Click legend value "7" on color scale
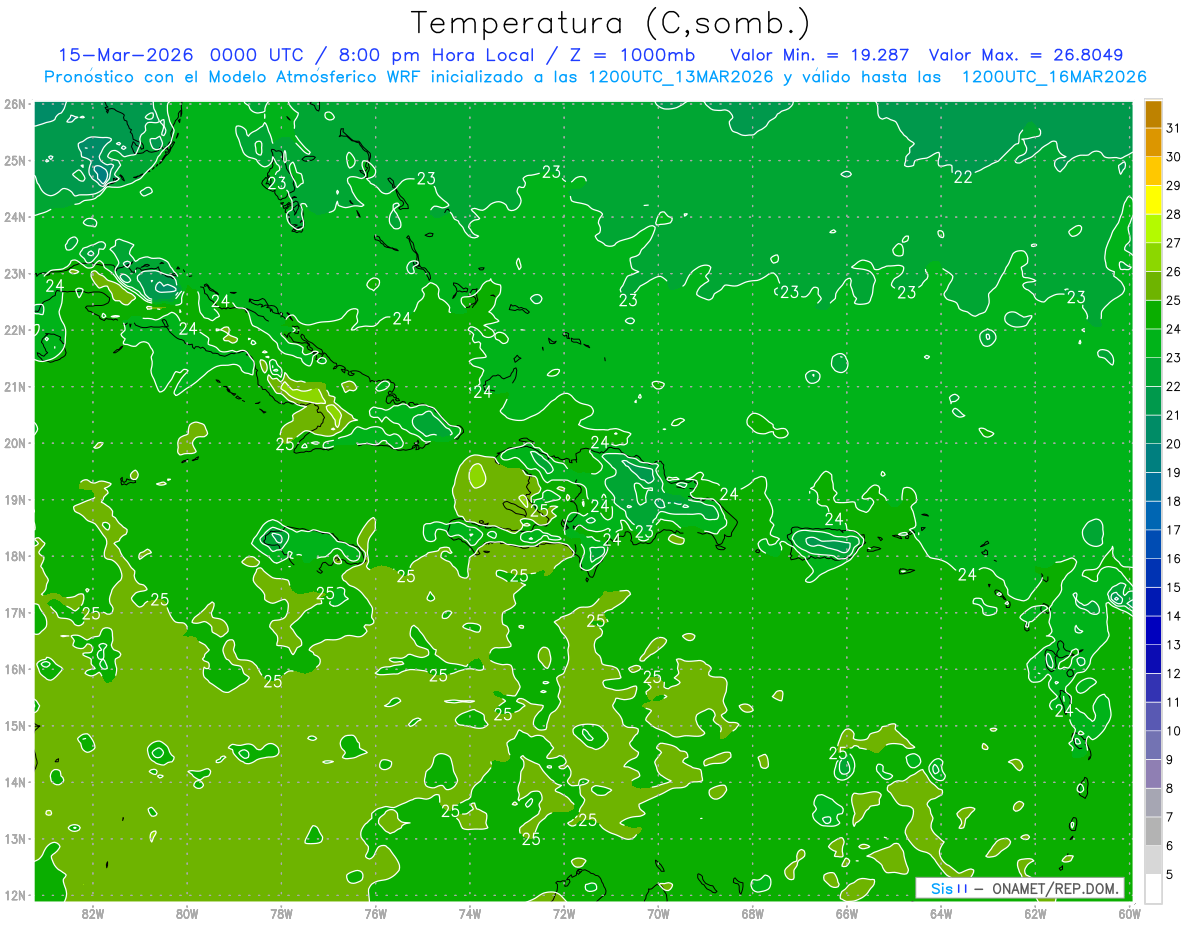1200x927 pixels. [1170, 817]
